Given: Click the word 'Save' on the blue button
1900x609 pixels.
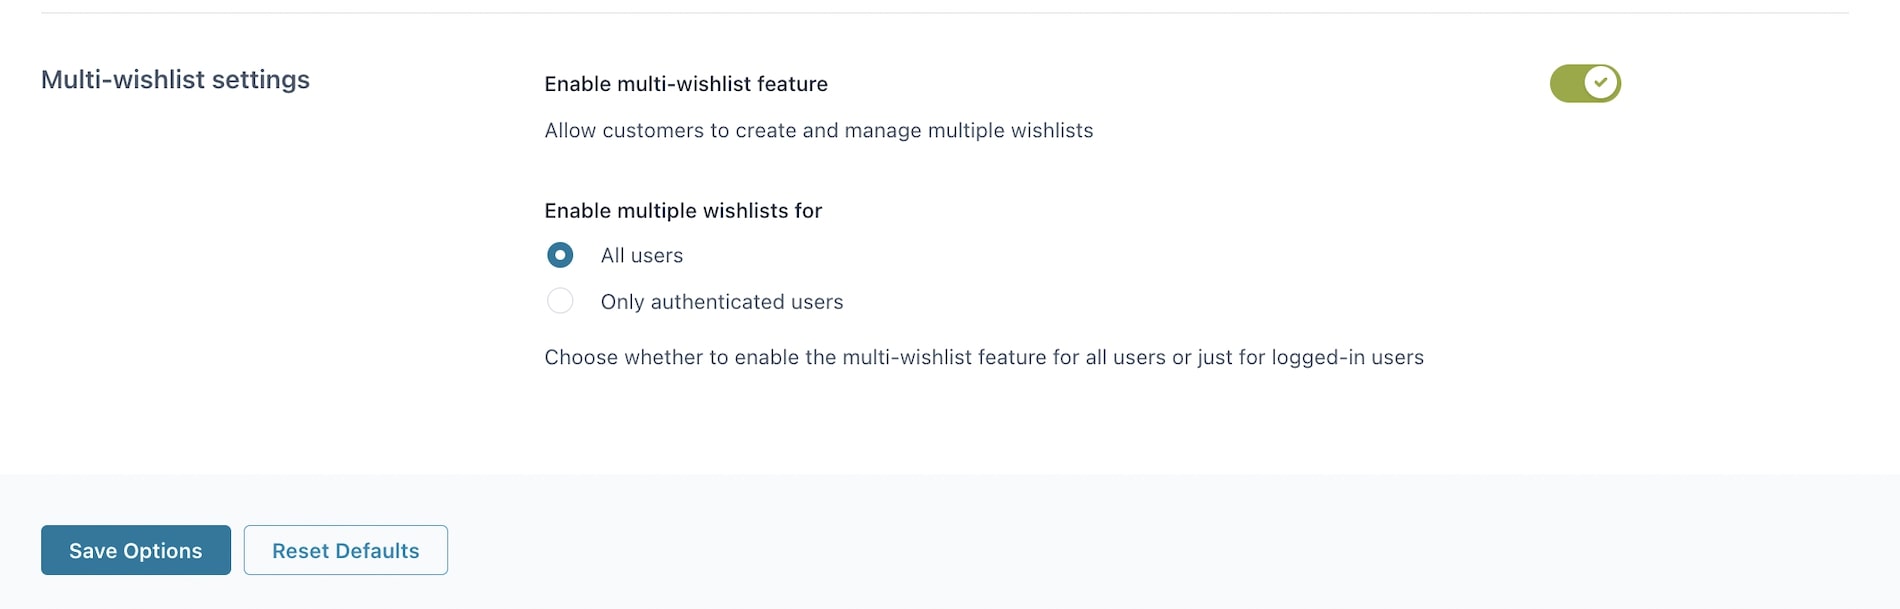Looking at the screenshot, I should pos(93,551).
